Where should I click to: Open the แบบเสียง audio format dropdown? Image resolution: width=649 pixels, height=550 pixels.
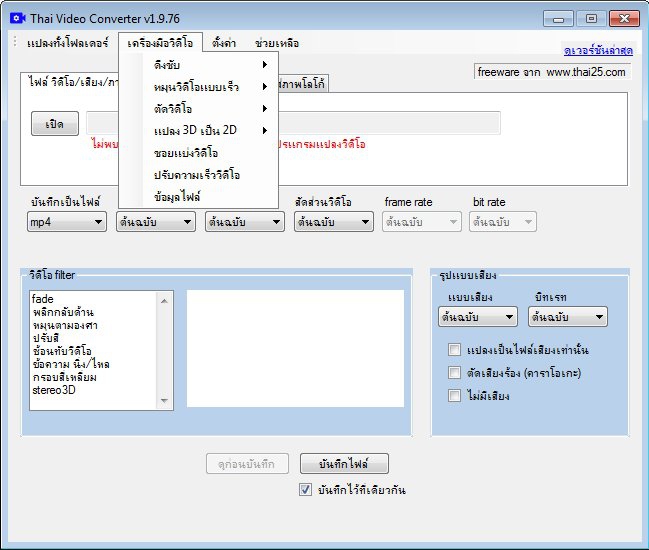pos(478,317)
